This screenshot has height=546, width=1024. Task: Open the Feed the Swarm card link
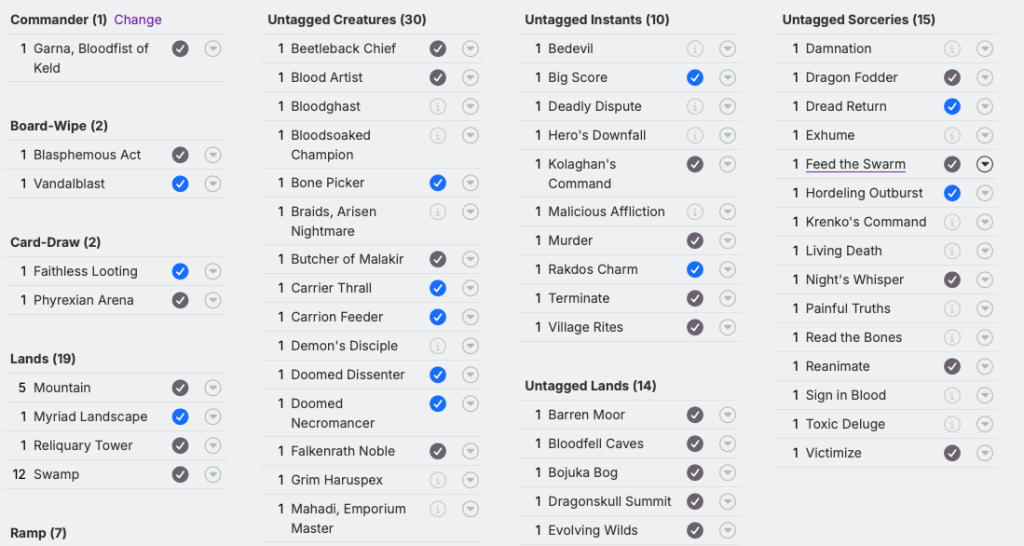point(855,165)
